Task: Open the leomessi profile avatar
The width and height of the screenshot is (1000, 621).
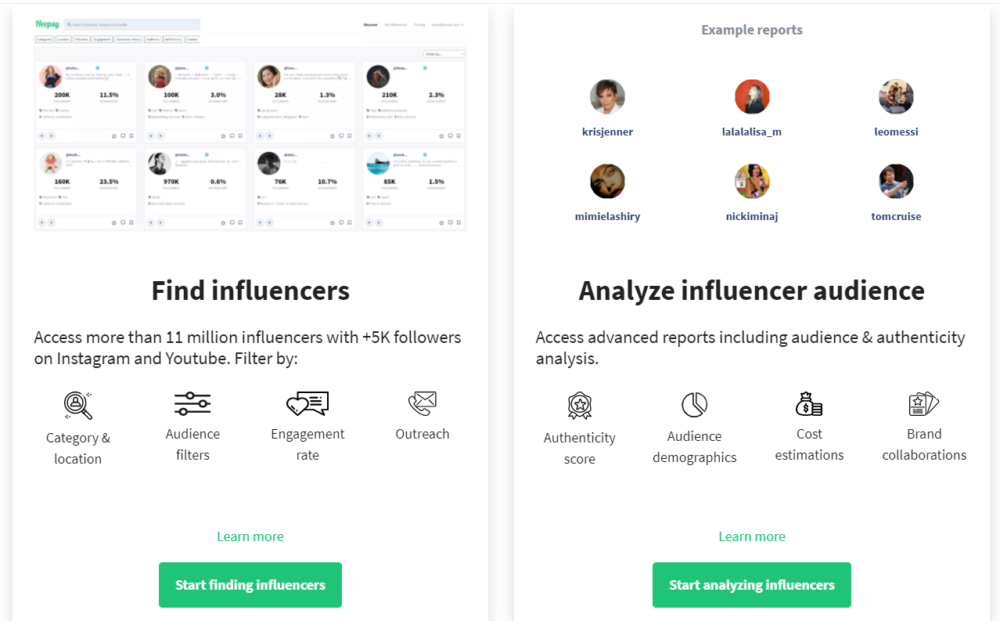Action: tap(896, 96)
